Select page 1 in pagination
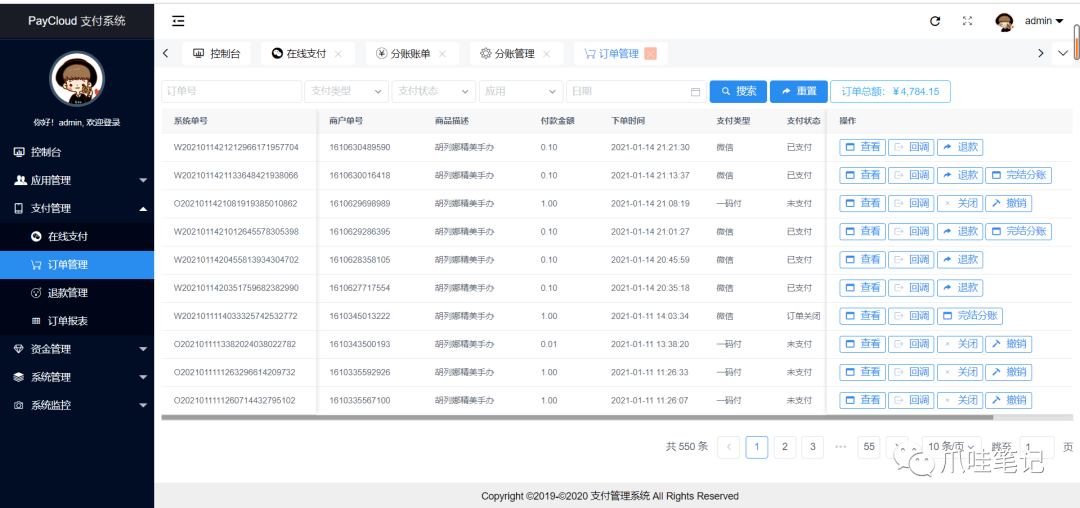 coord(756,447)
